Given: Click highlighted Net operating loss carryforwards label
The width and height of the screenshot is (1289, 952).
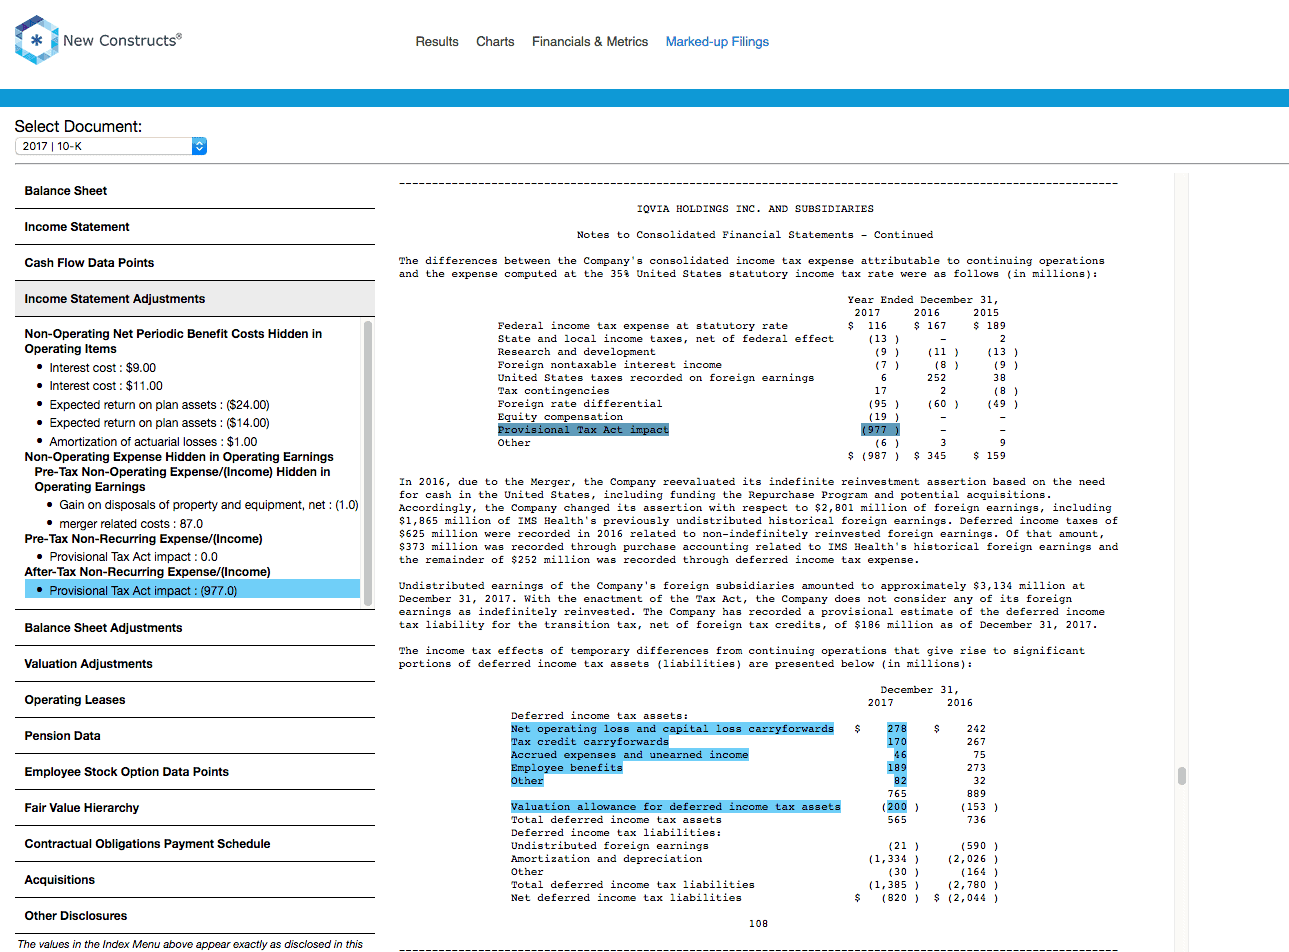Looking at the screenshot, I should click(672, 729).
